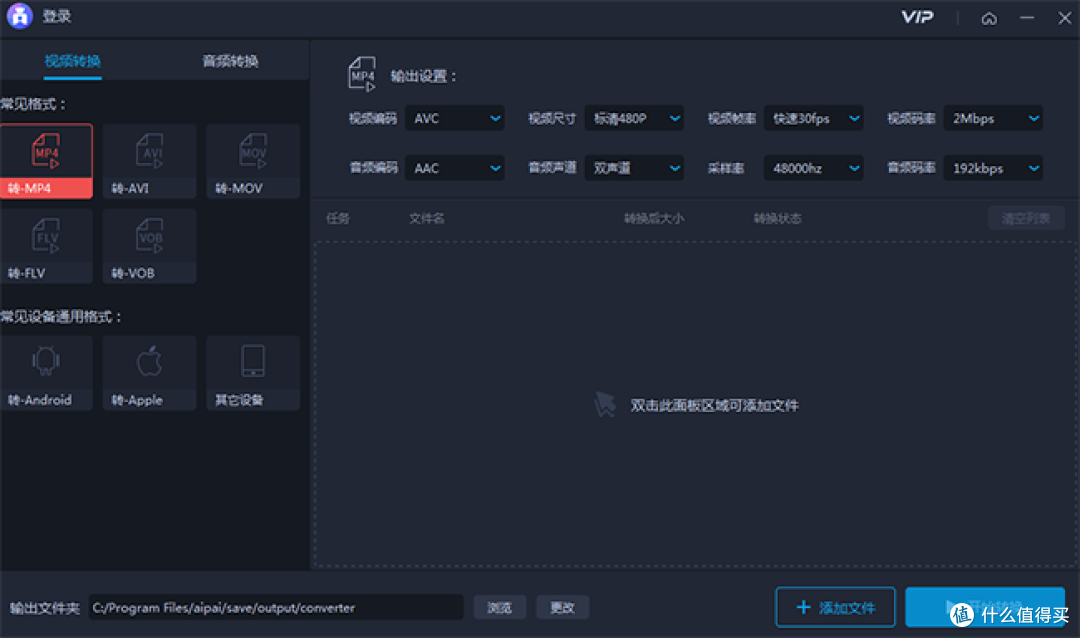Click the 添加文件 button
This screenshot has width=1080, height=638.
[x=835, y=608]
